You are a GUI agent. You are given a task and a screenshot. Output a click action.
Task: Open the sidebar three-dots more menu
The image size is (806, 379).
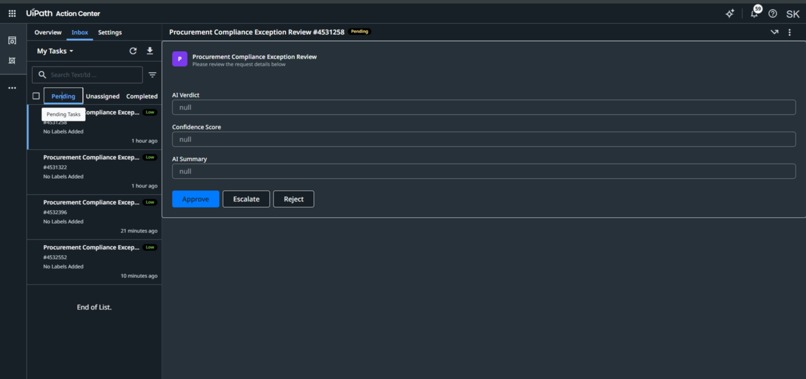tap(12, 88)
